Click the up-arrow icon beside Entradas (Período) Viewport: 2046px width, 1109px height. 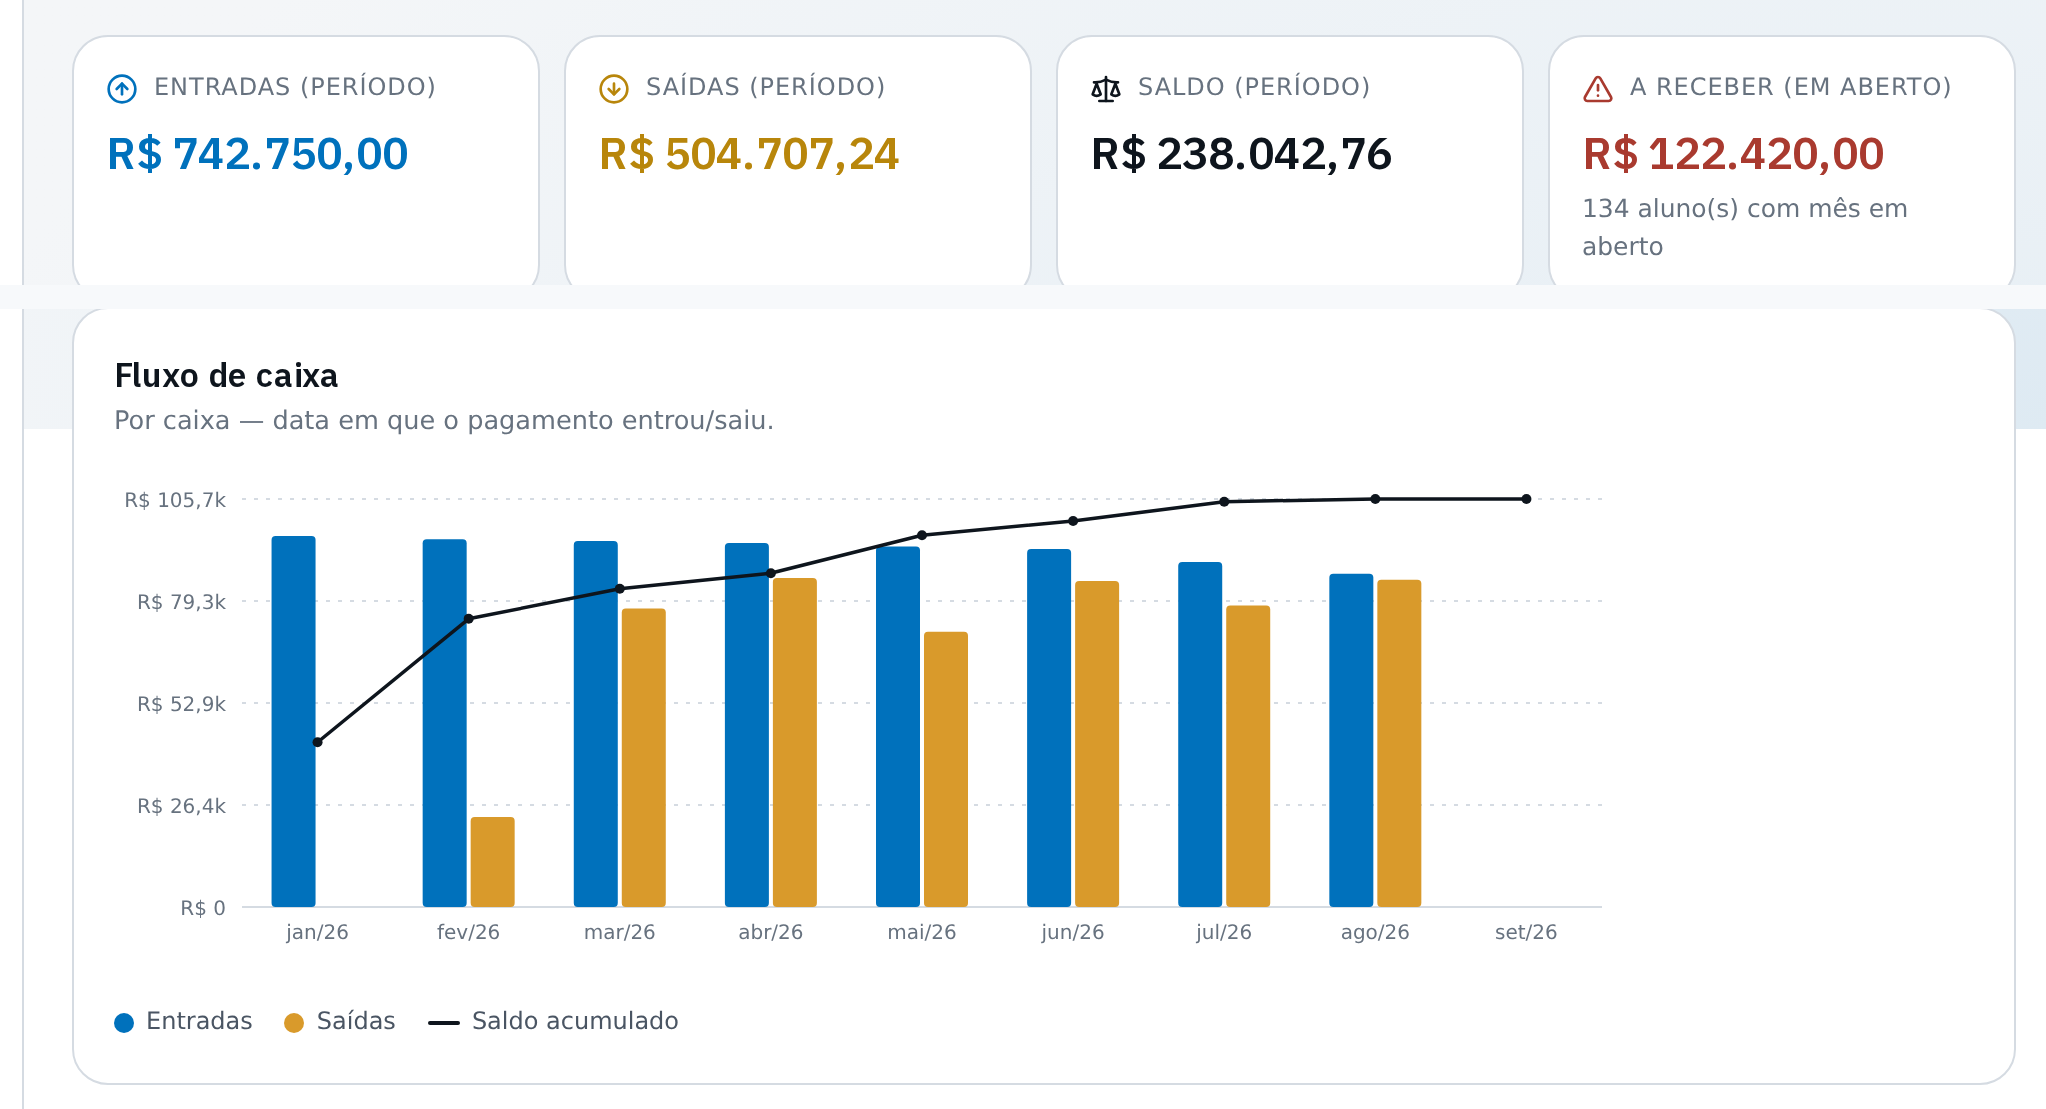tap(122, 89)
